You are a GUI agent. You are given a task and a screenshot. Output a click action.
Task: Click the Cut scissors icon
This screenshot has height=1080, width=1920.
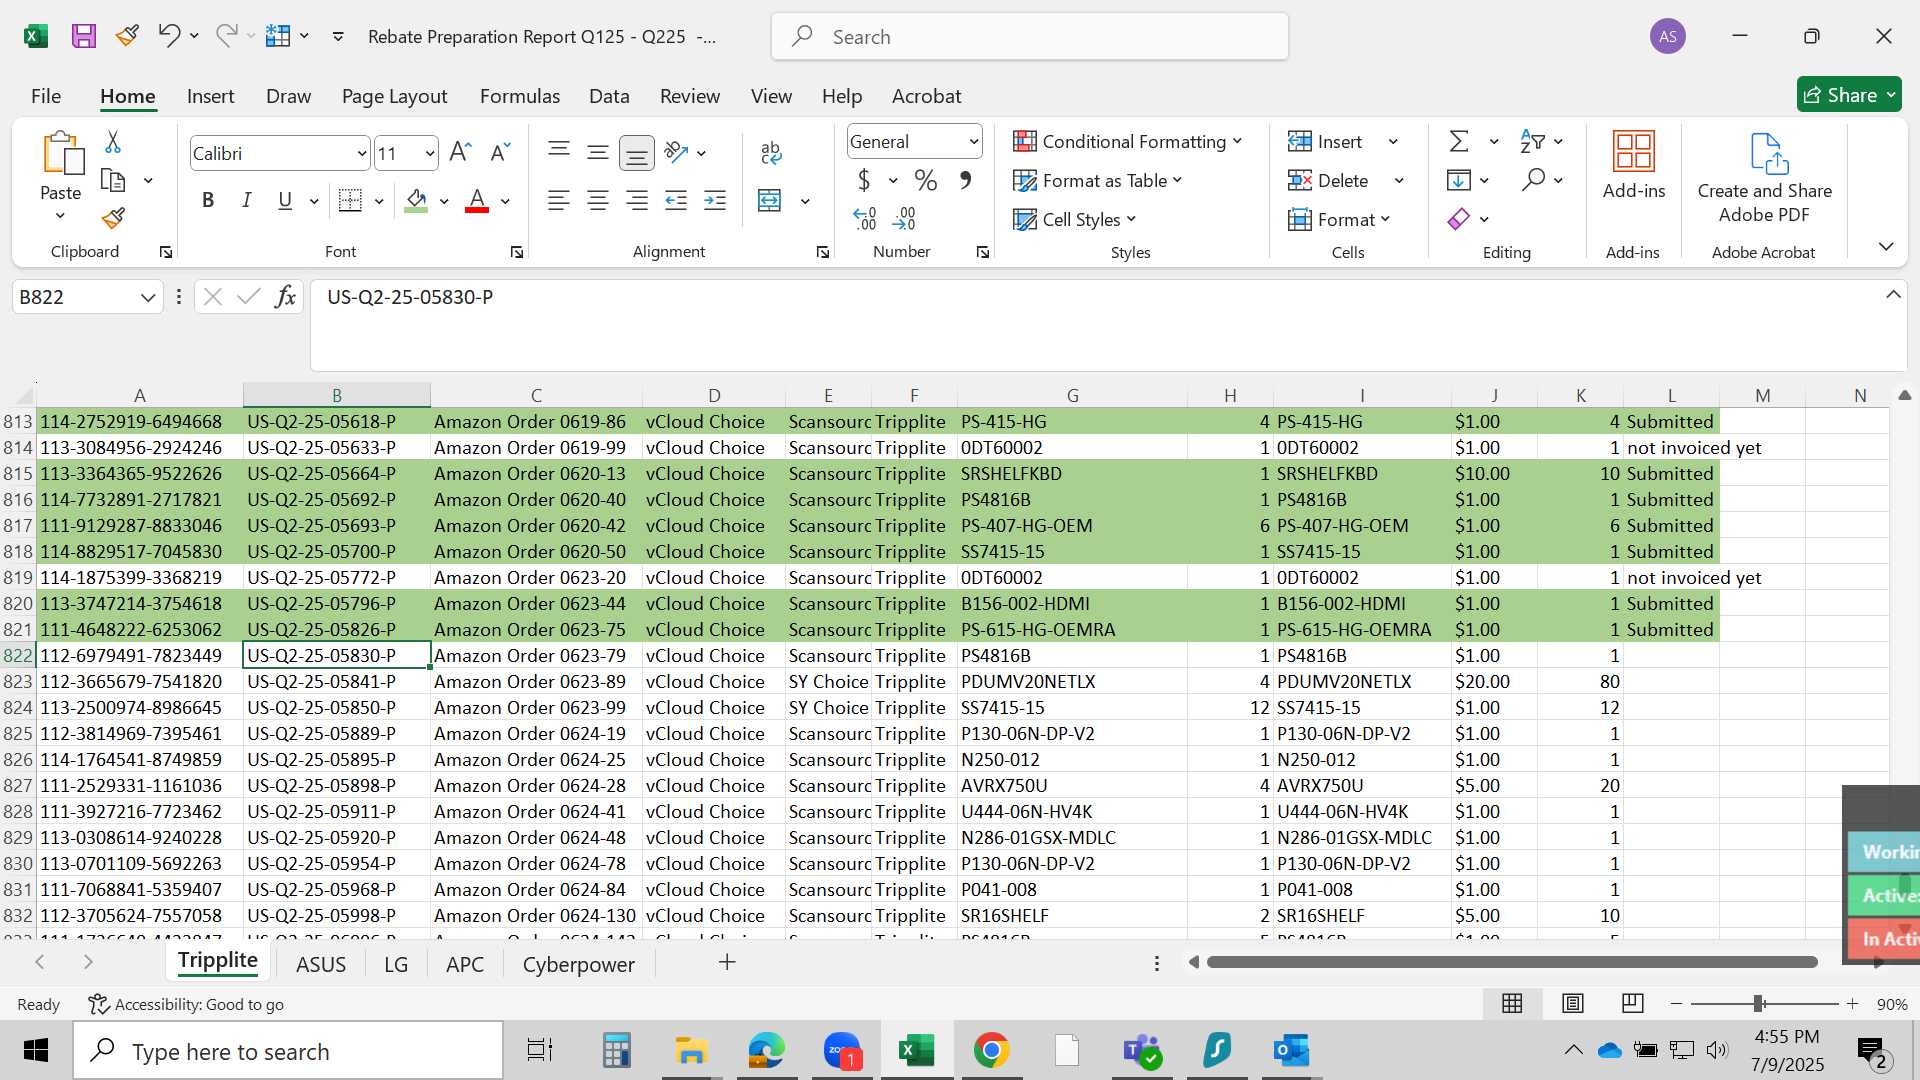click(113, 142)
